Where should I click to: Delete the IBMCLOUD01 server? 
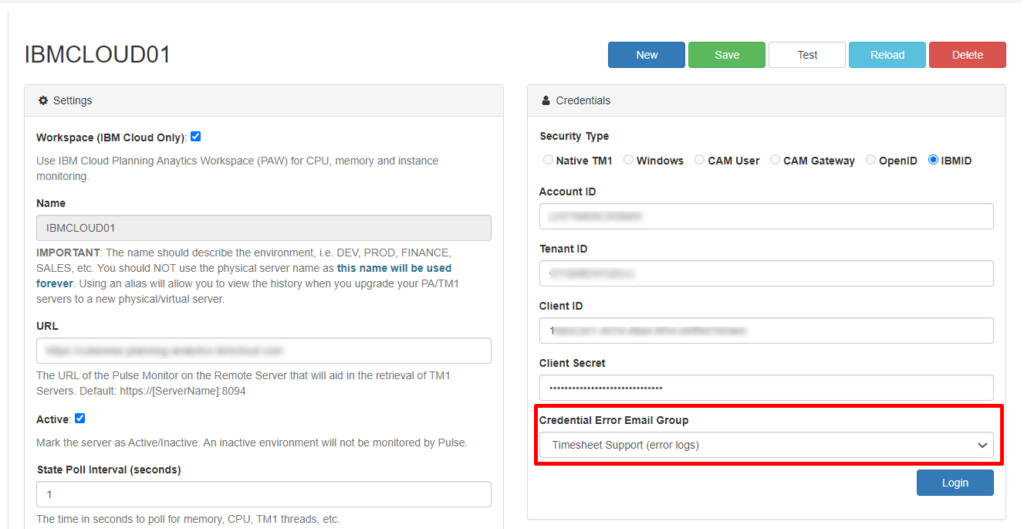[967, 55]
